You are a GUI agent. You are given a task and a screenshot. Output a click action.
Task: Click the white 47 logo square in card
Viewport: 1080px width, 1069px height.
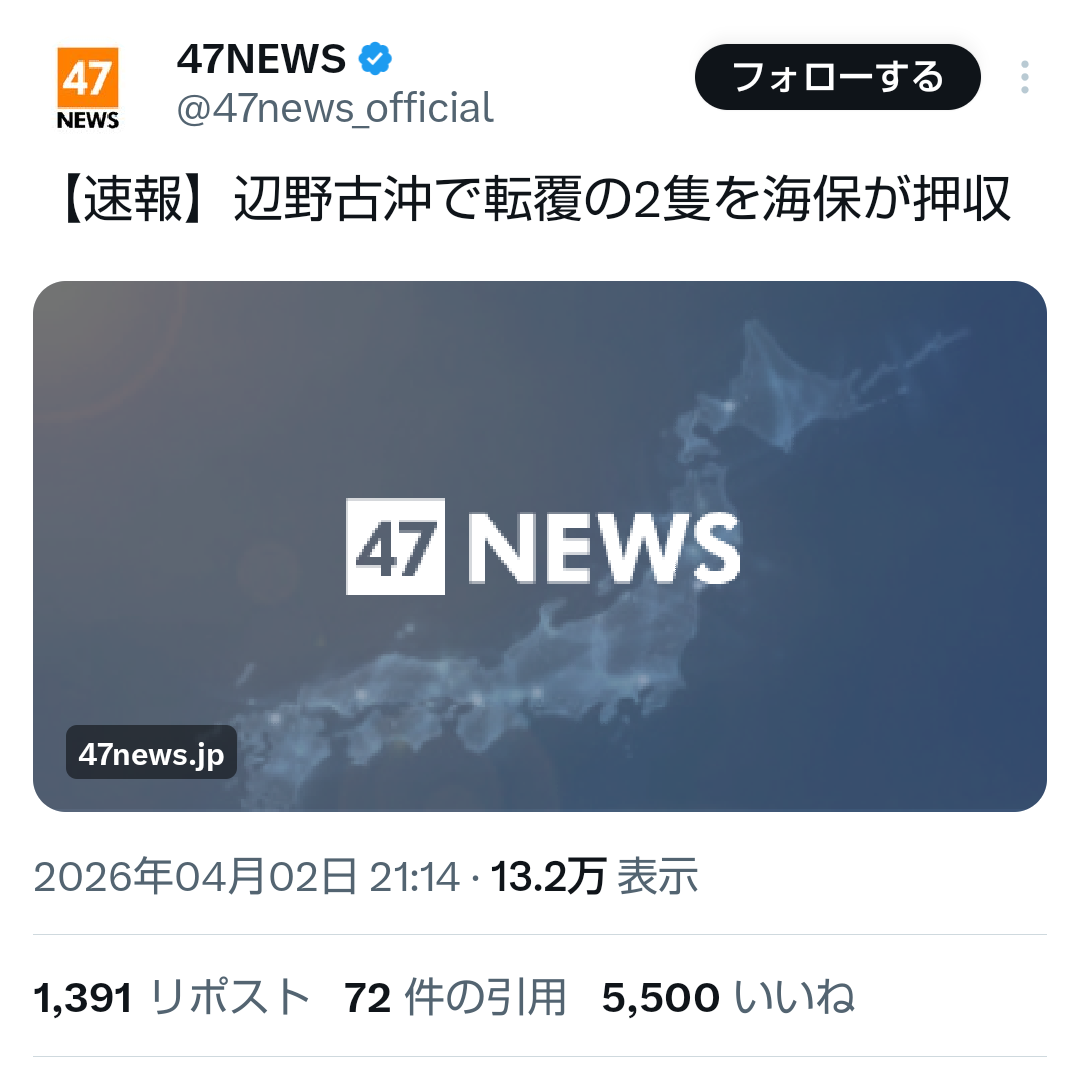(395, 546)
